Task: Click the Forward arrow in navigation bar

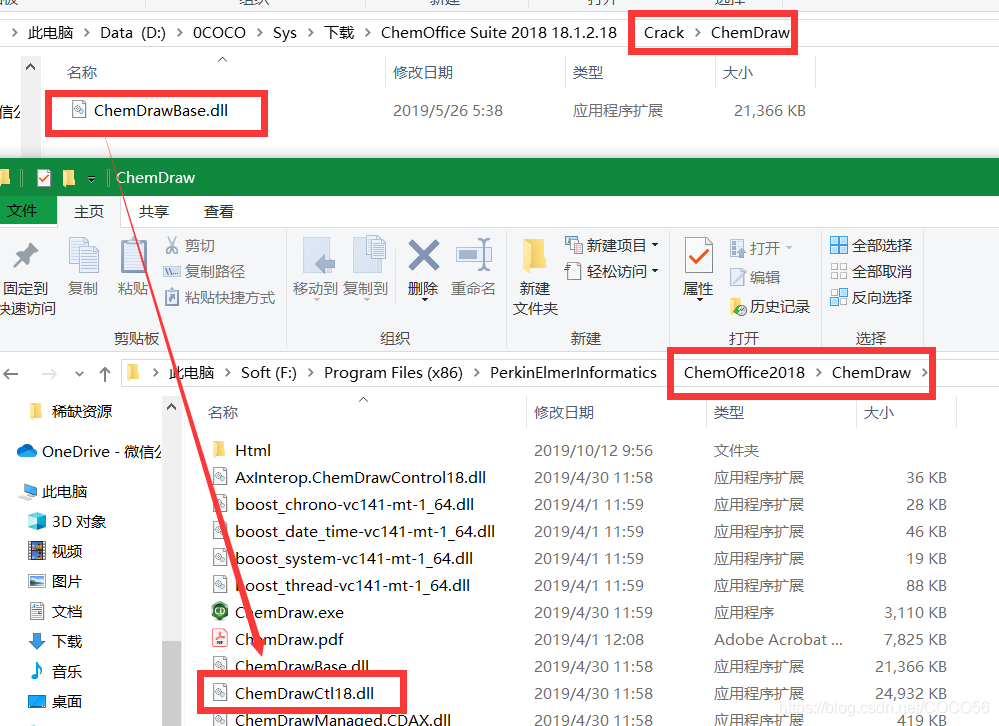Action: coord(49,374)
